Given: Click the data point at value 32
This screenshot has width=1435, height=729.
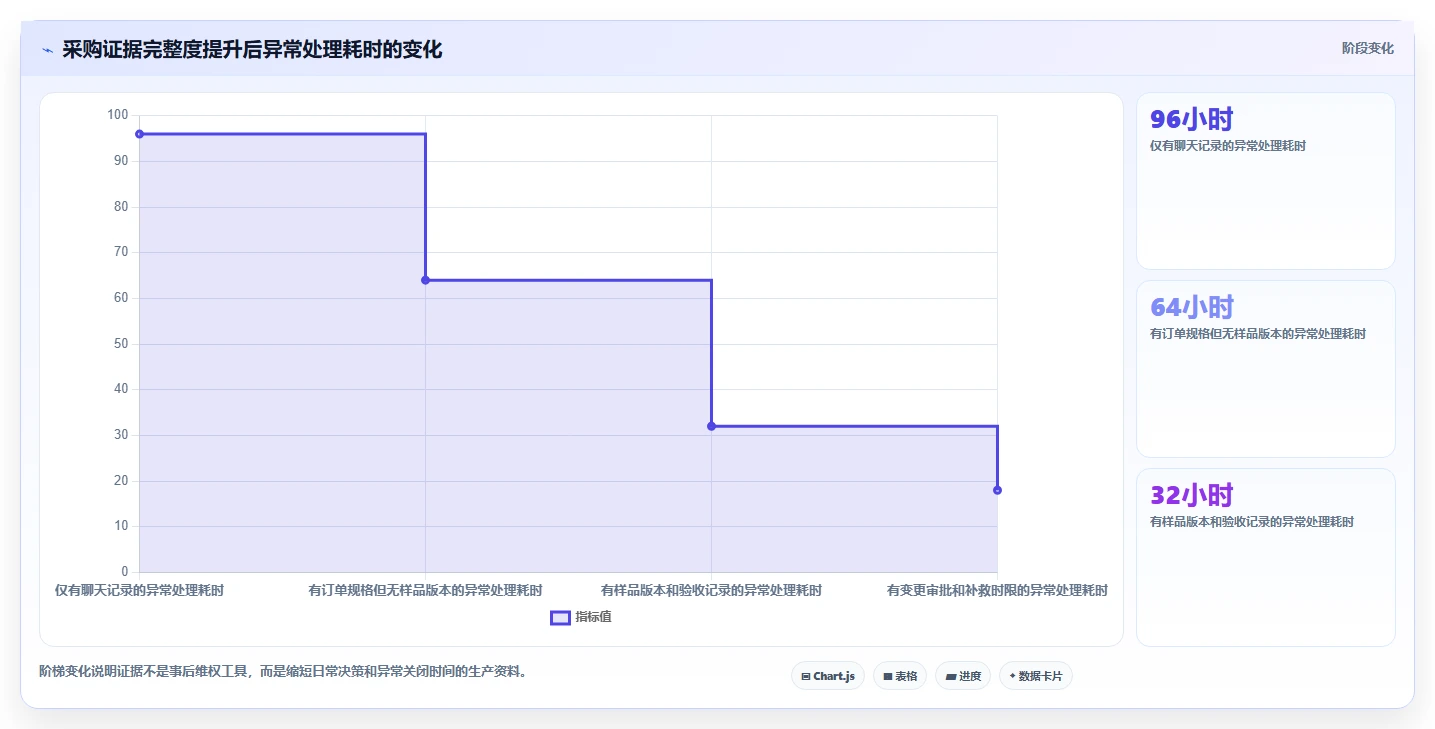Looking at the screenshot, I should [711, 426].
